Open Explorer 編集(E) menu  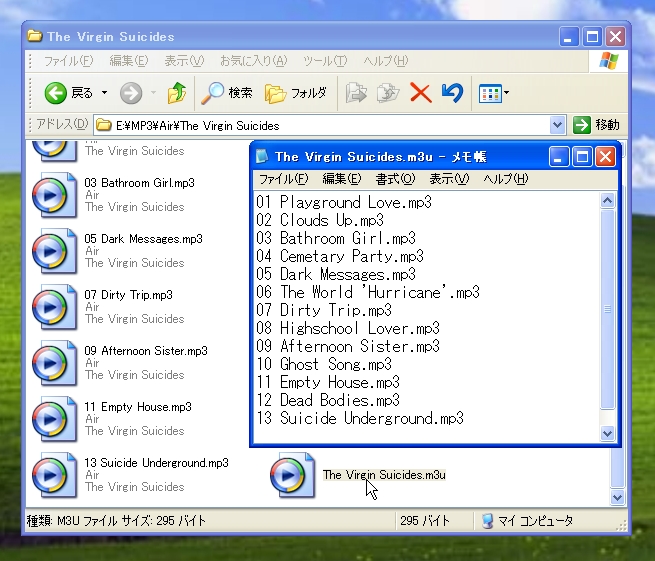(129, 61)
